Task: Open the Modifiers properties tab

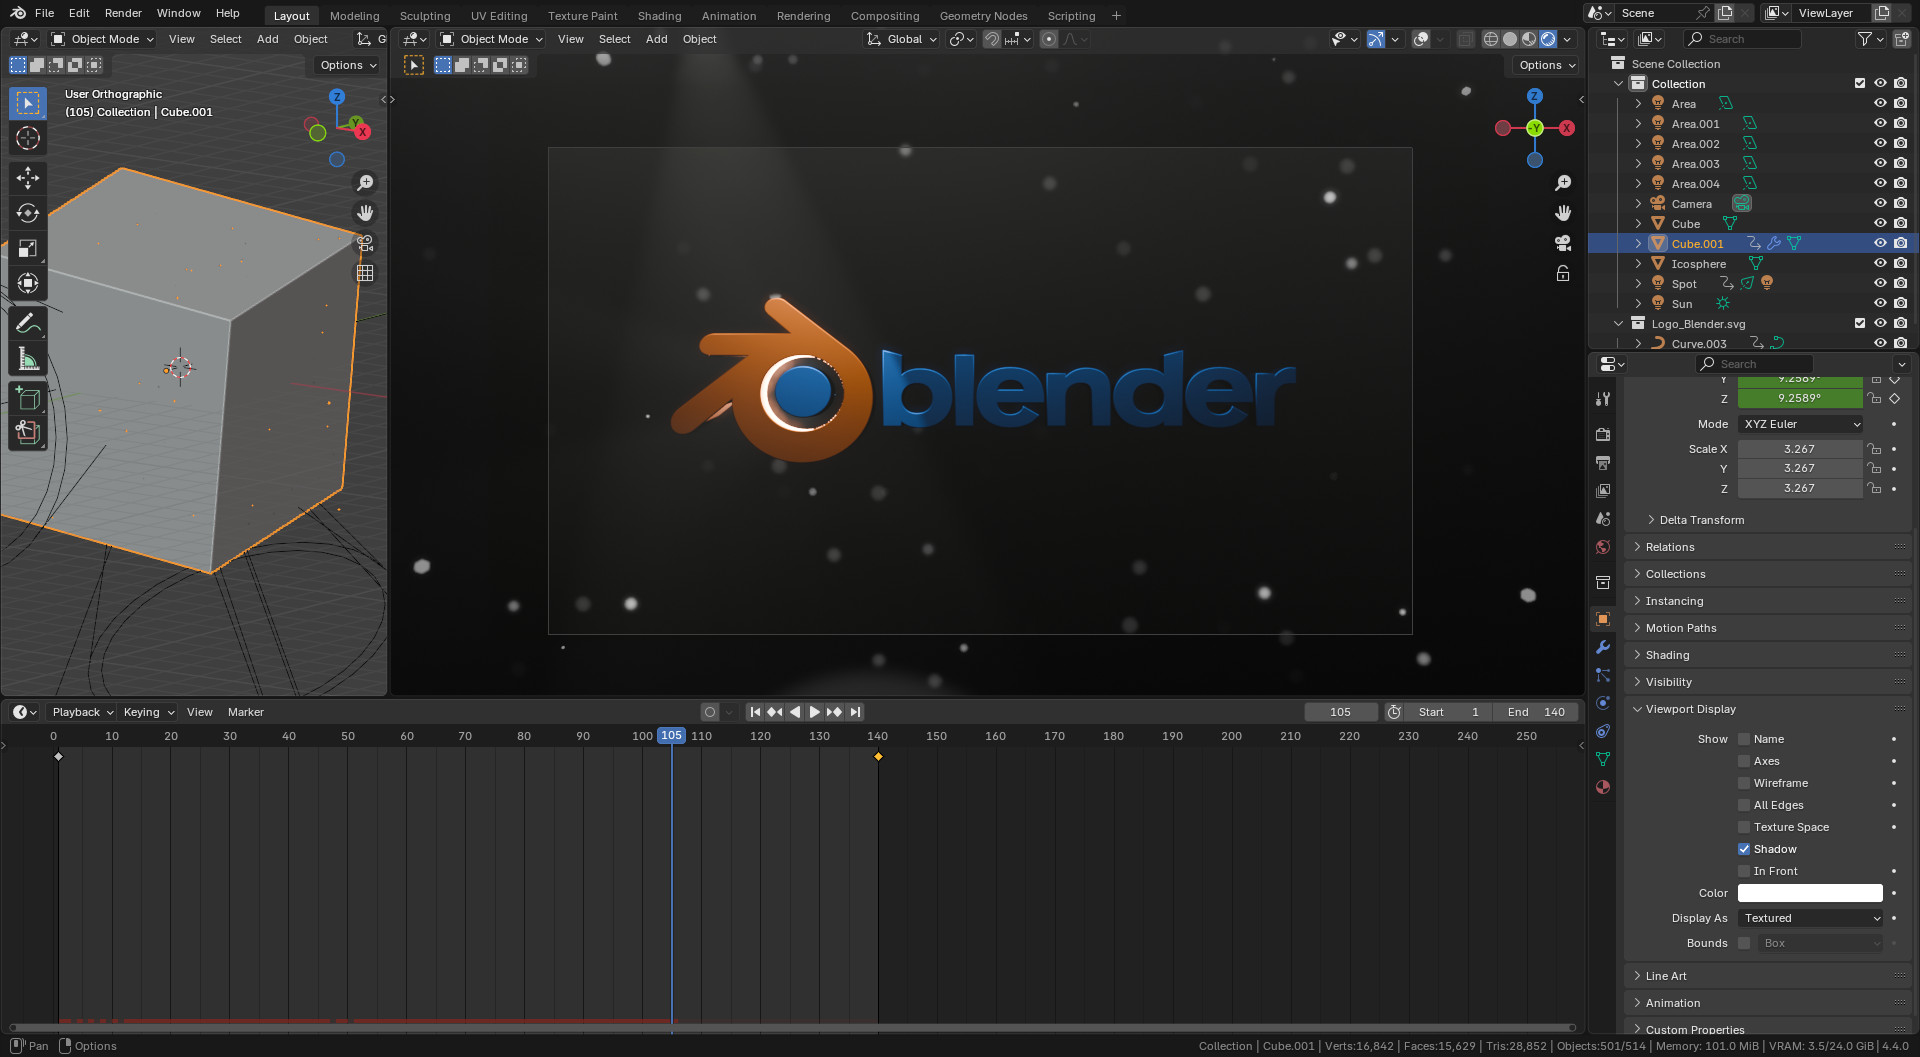Action: click(1603, 647)
